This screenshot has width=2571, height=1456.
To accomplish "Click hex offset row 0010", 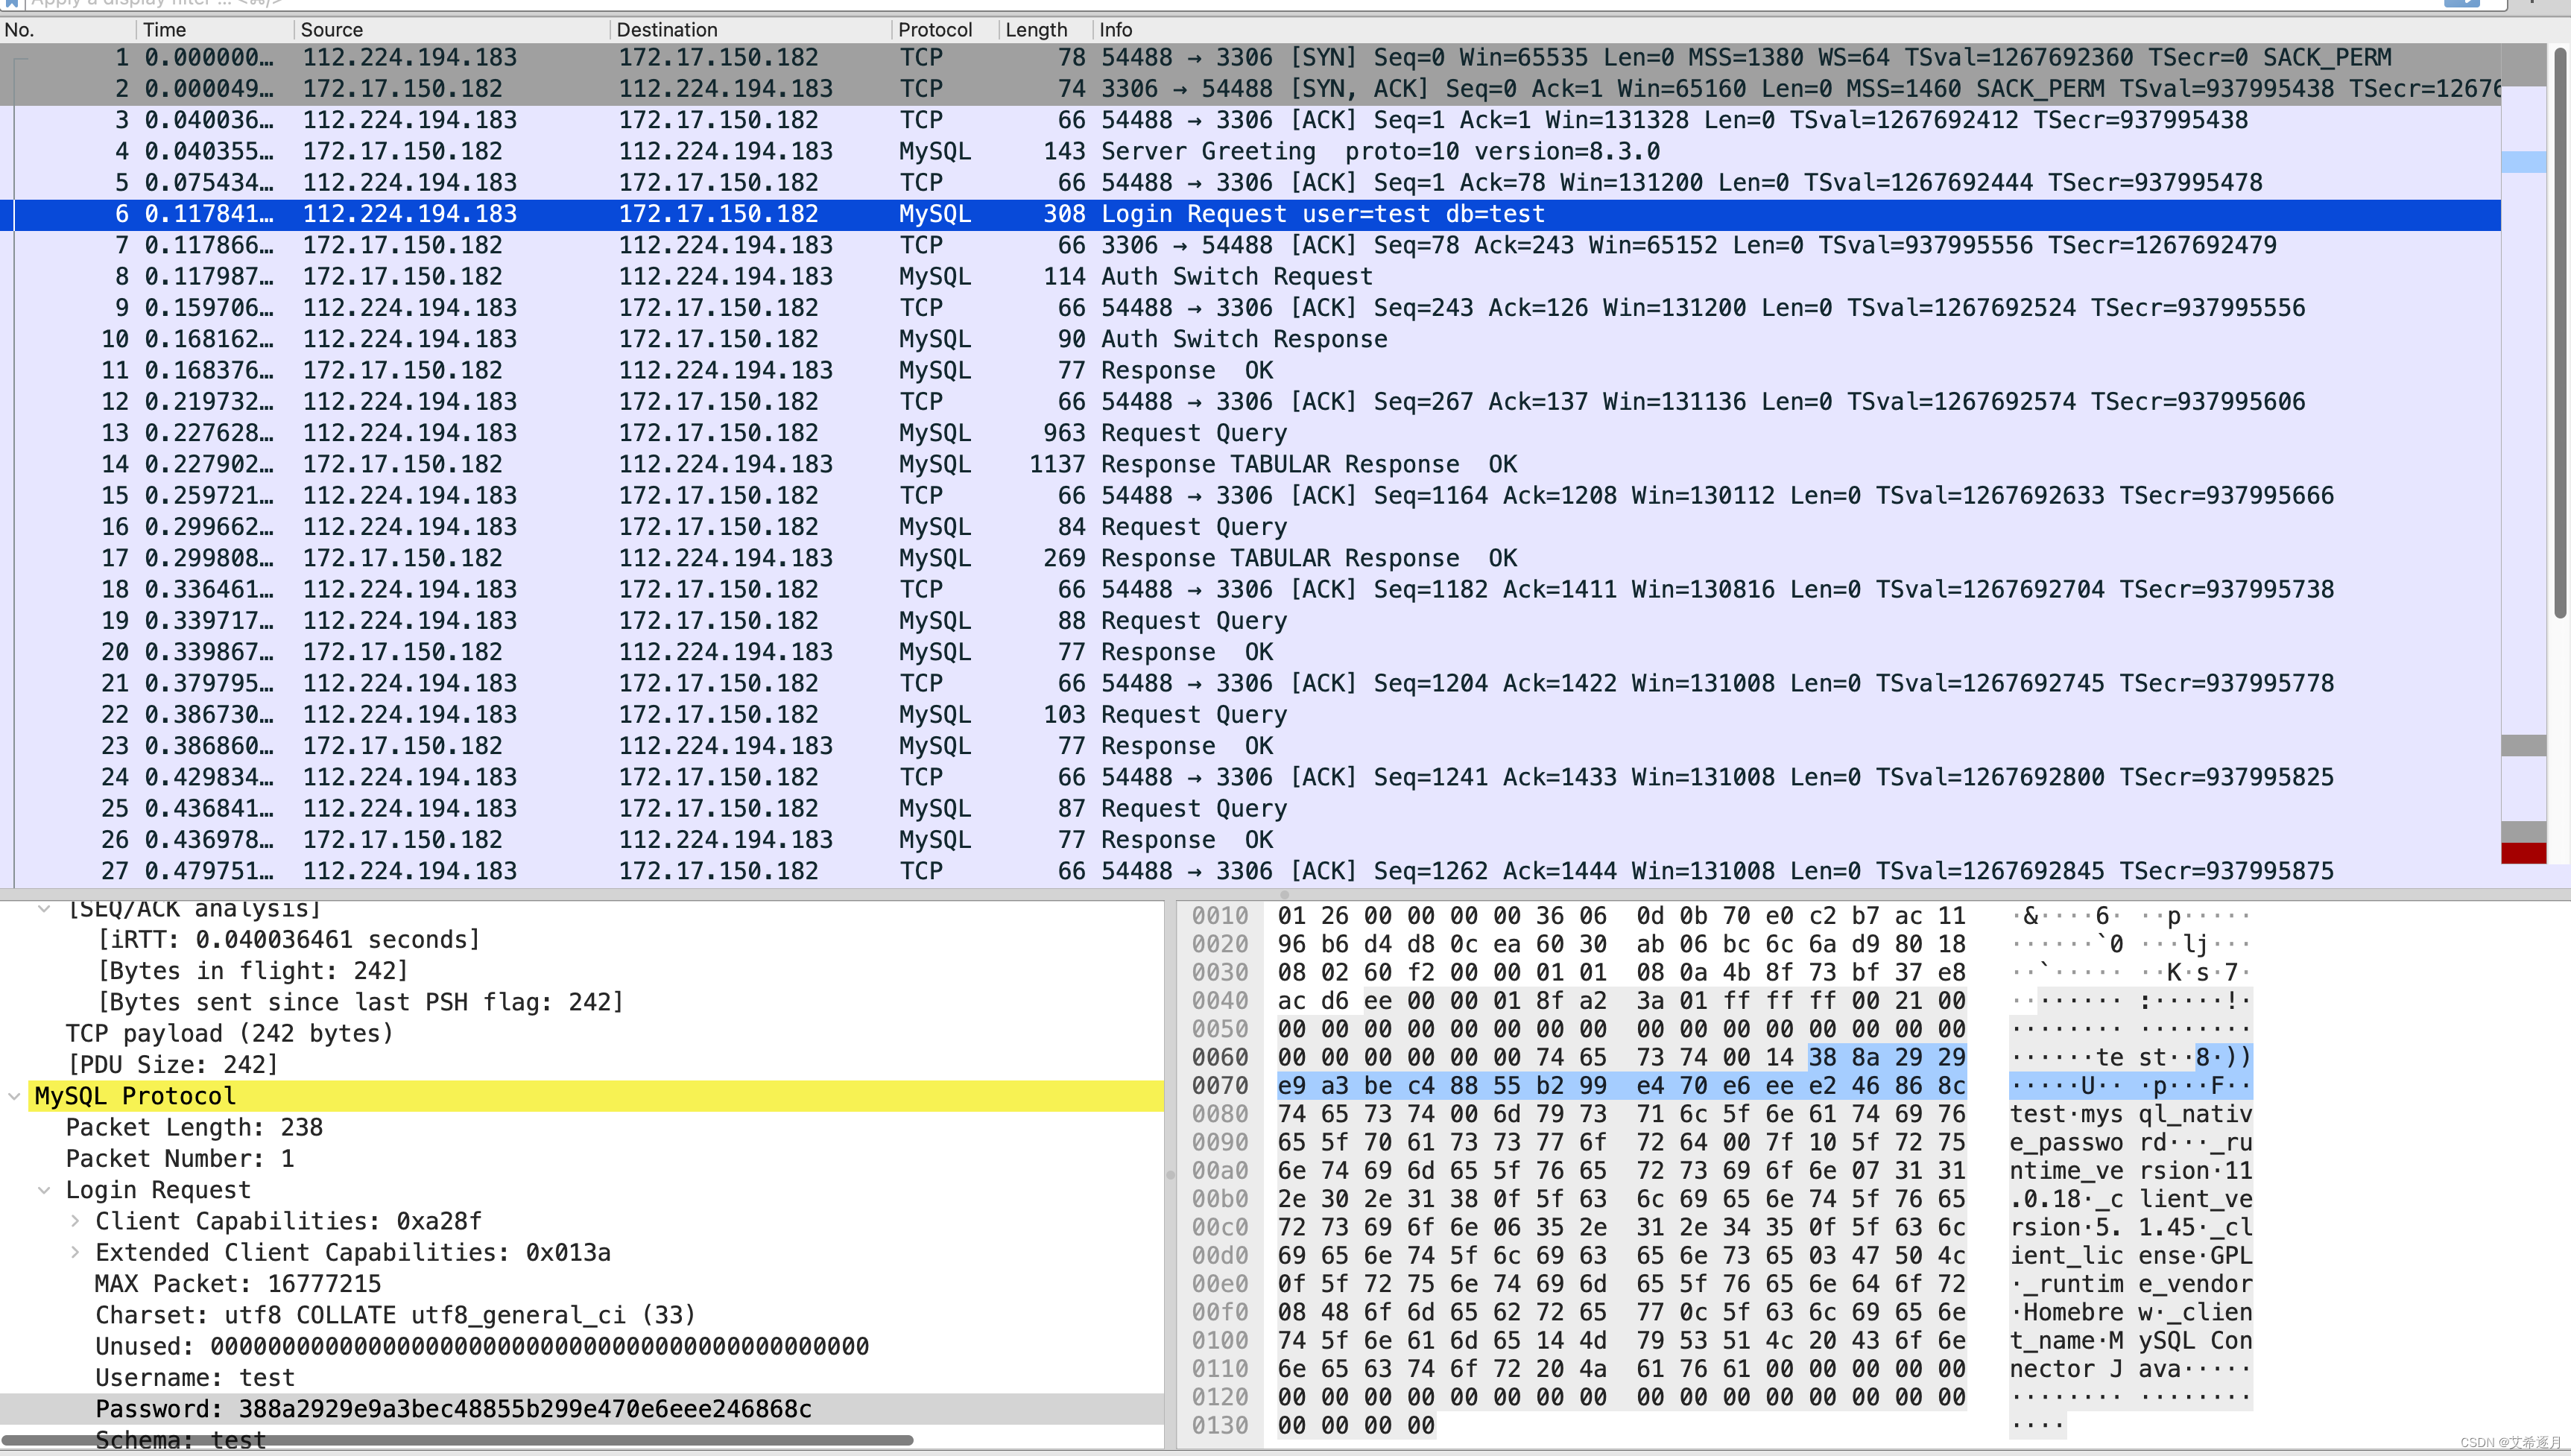I will (x=1219, y=916).
